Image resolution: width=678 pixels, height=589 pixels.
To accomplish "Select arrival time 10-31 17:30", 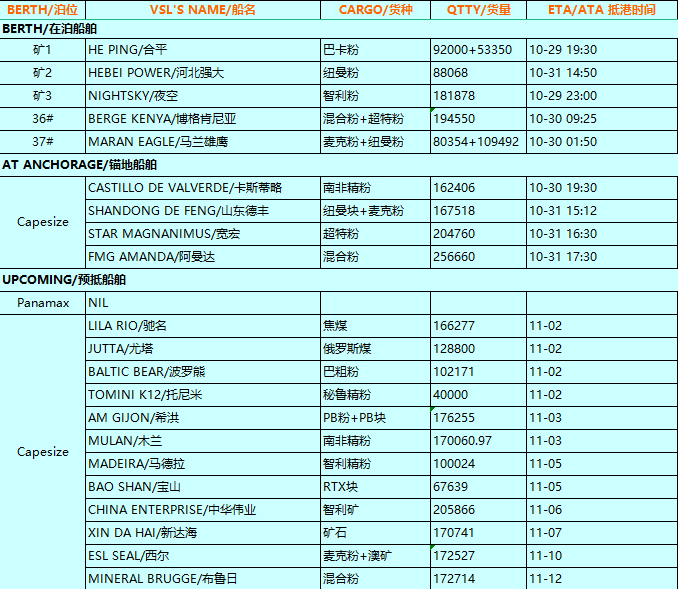I will [602, 256].
